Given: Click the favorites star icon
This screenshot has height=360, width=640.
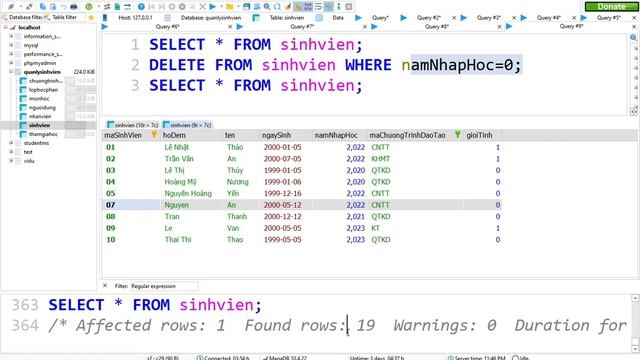Looking at the screenshot, I should click(91, 18).
